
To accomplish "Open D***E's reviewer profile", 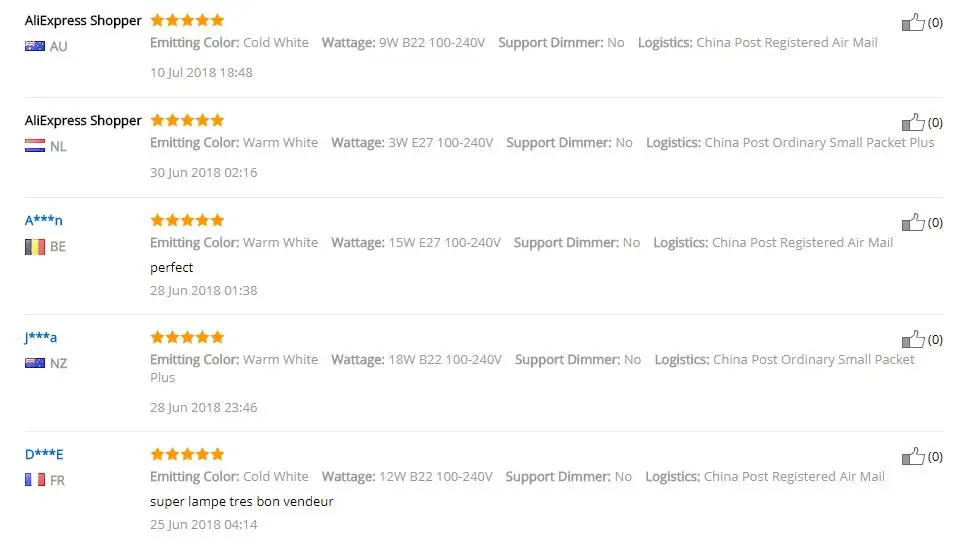I will tap(44, 454).
